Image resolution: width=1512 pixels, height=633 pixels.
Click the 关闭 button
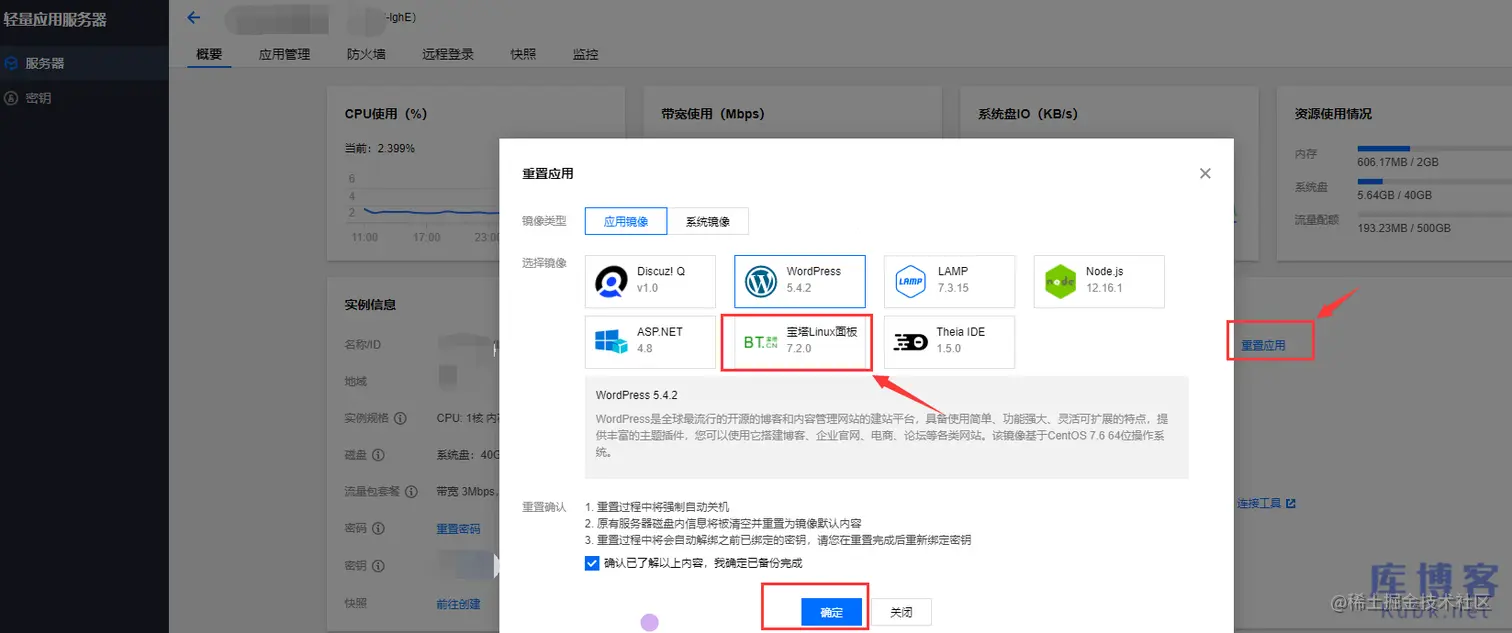[x=902, y=612]
